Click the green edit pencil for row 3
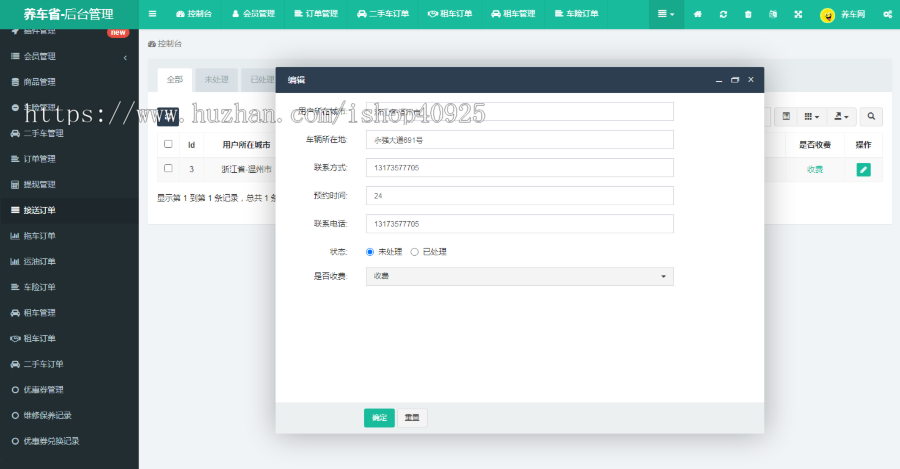Viewport: 900px width, 469px height. [863, 169]
